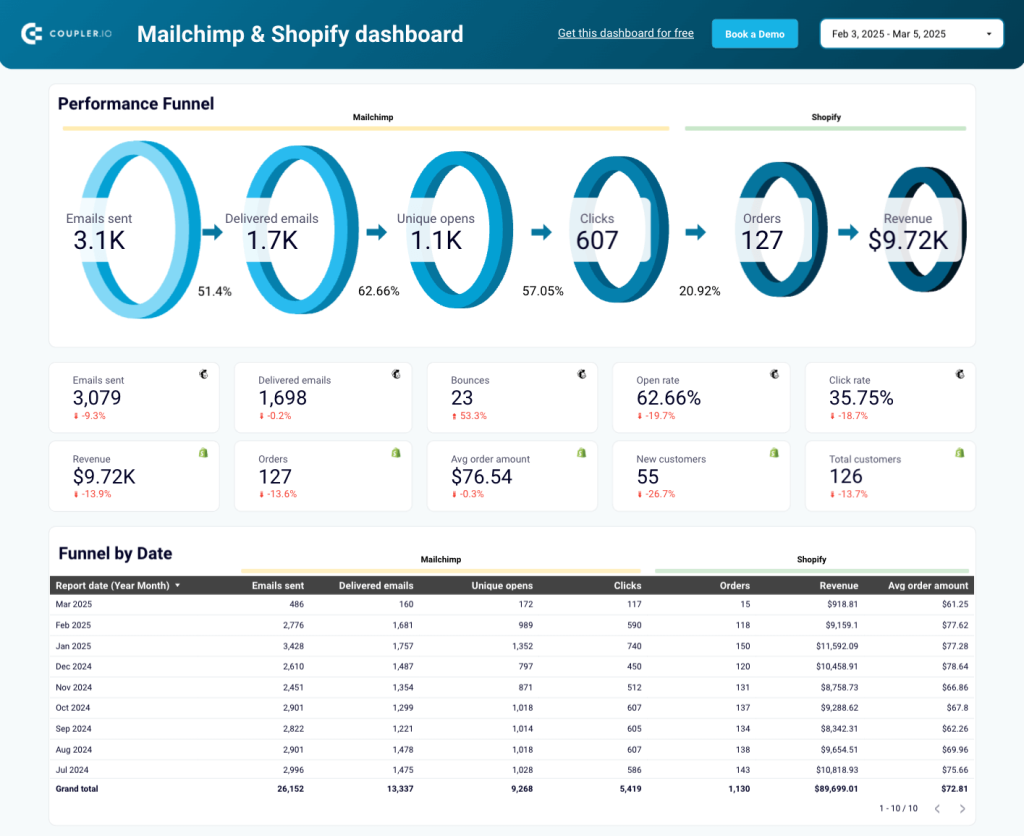The width and height of the screenshot is (1024, 836).
Task: Select the Aug 2024 table row
Action: point(511,750)
